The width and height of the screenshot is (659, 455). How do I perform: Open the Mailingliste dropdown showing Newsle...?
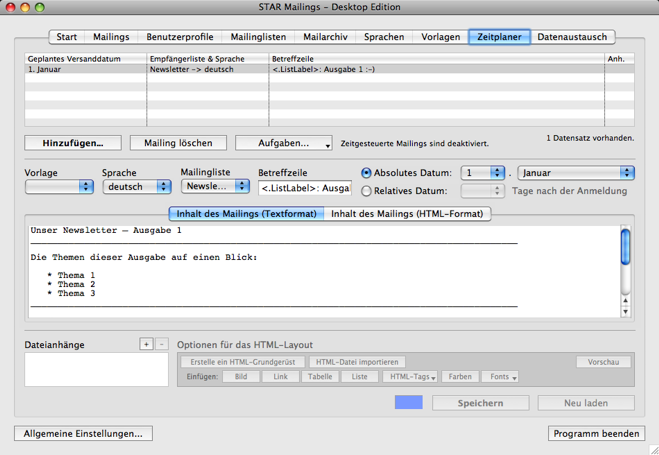click(x=215, y=186)
